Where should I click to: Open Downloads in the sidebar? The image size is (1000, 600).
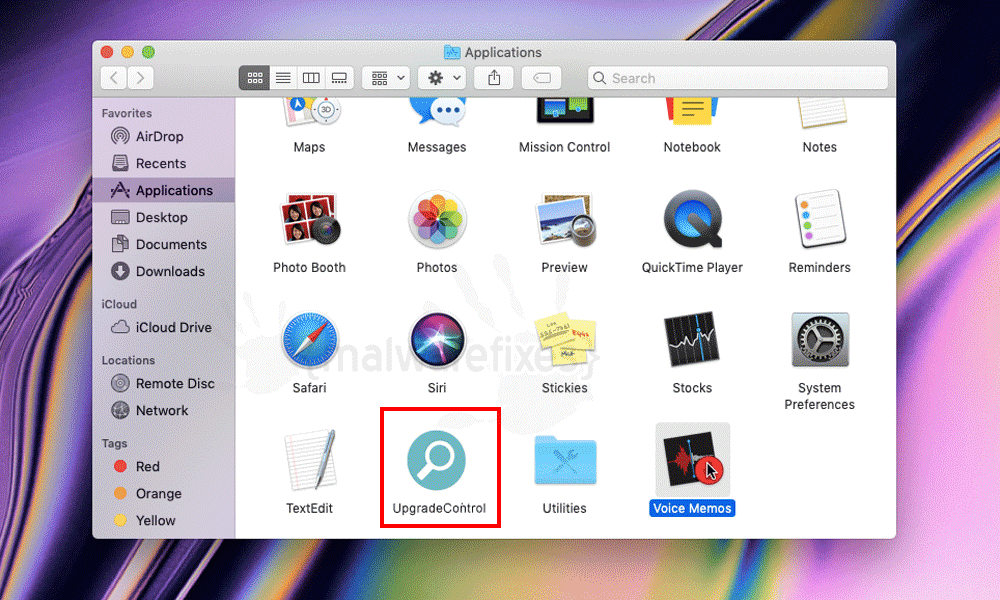click(163, 271)
